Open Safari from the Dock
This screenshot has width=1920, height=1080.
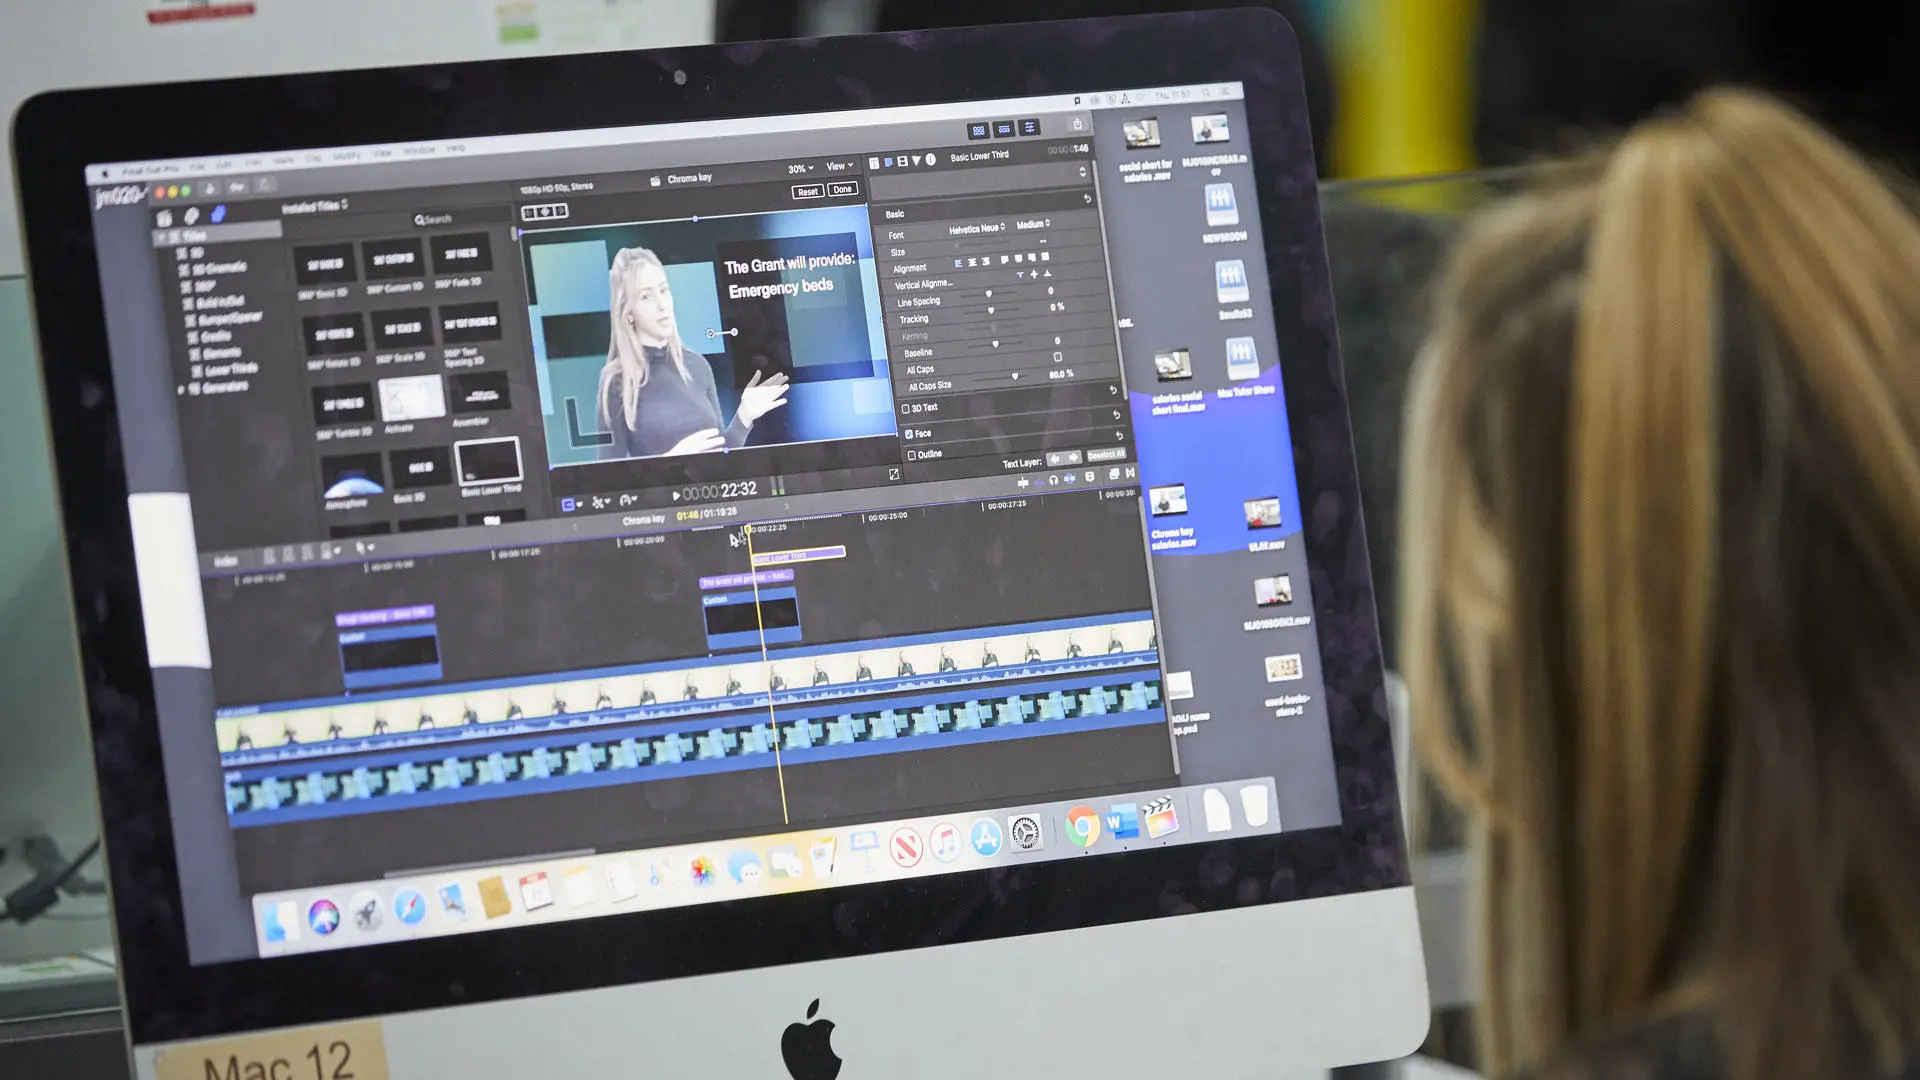(410, 907)
